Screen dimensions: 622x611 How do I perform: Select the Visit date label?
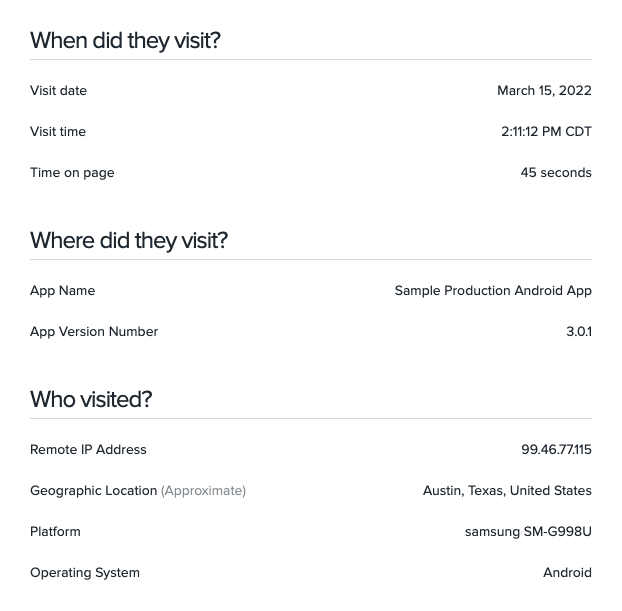(x=58, y=90)
